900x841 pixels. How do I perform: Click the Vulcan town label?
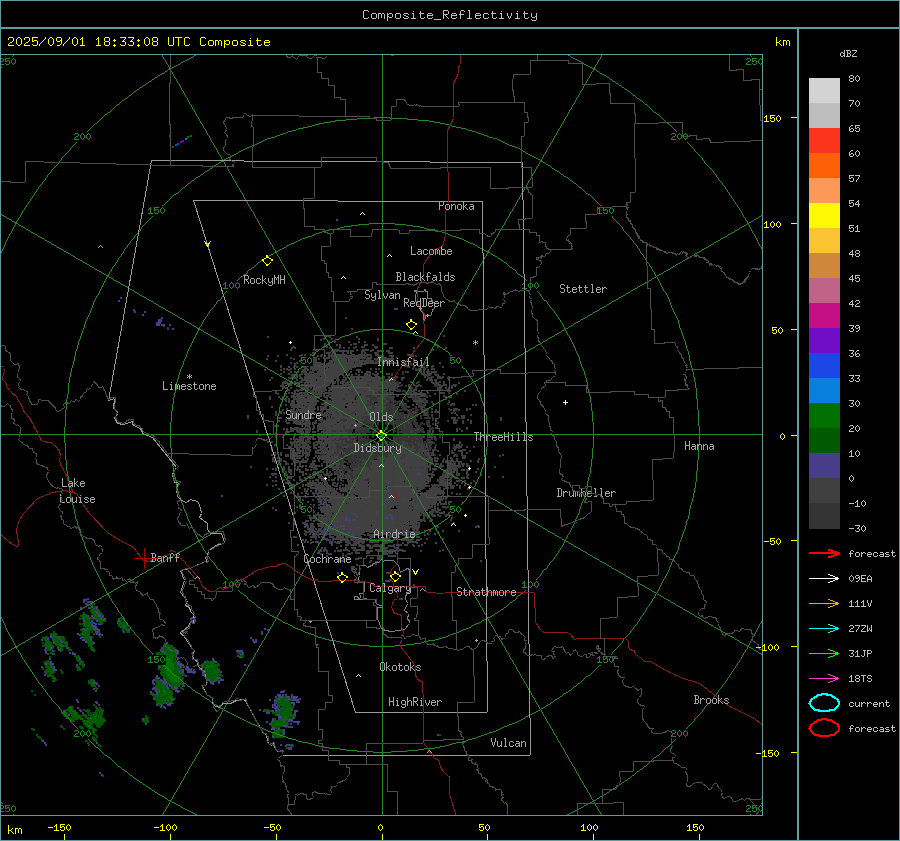(508, 743)
